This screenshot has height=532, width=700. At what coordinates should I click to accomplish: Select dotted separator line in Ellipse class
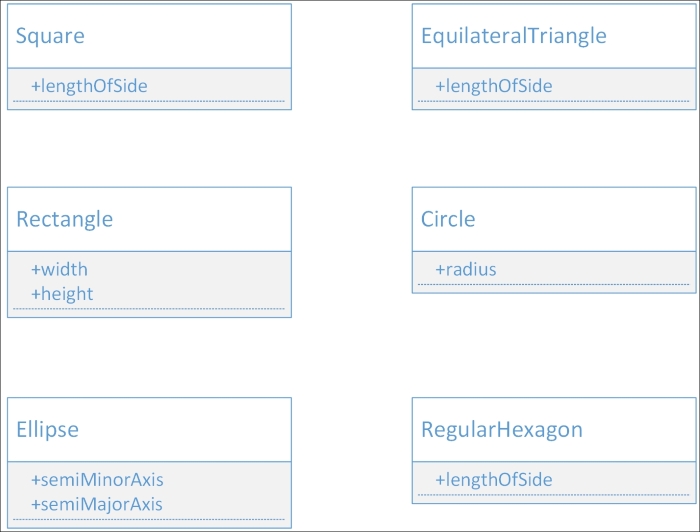149,520
